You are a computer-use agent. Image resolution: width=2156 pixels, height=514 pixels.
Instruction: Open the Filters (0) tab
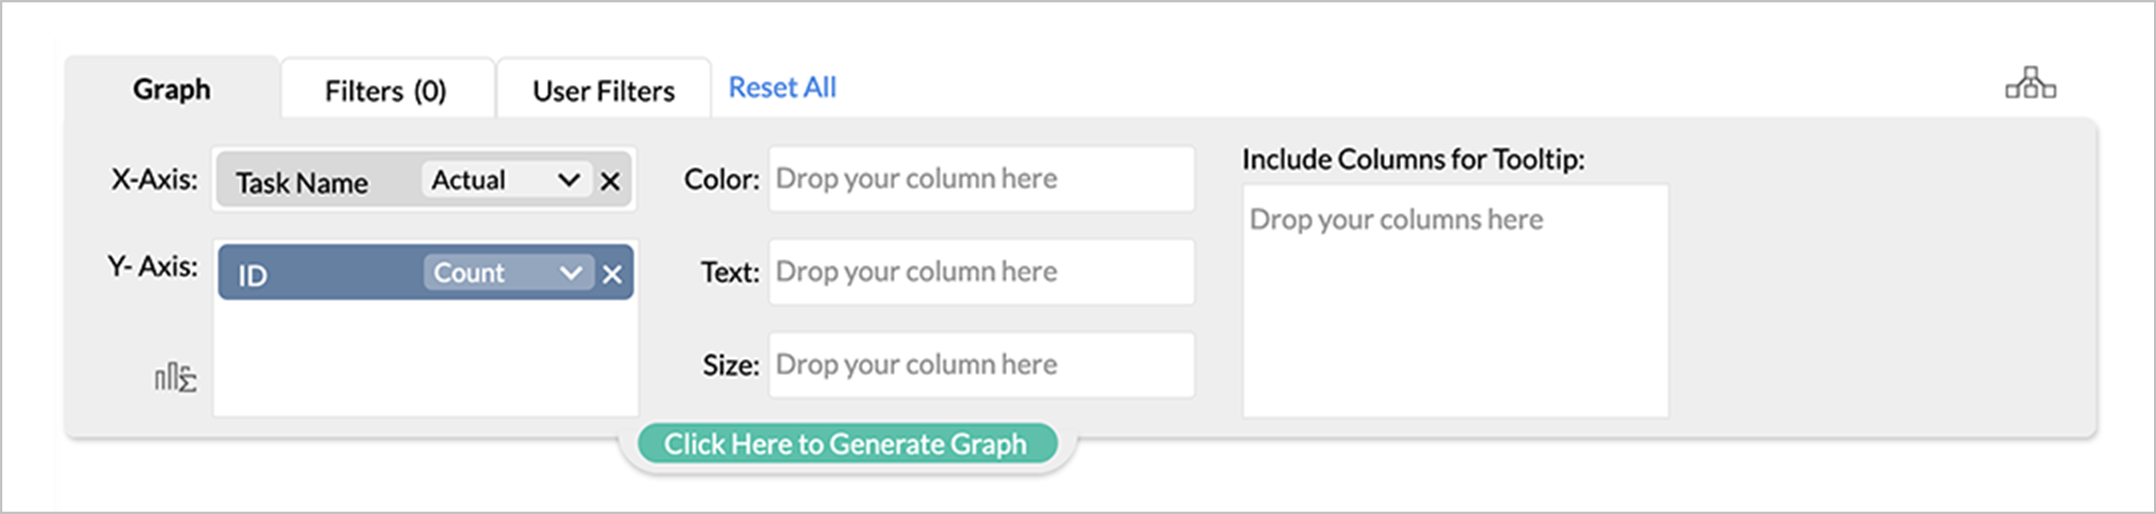[386, 91]
